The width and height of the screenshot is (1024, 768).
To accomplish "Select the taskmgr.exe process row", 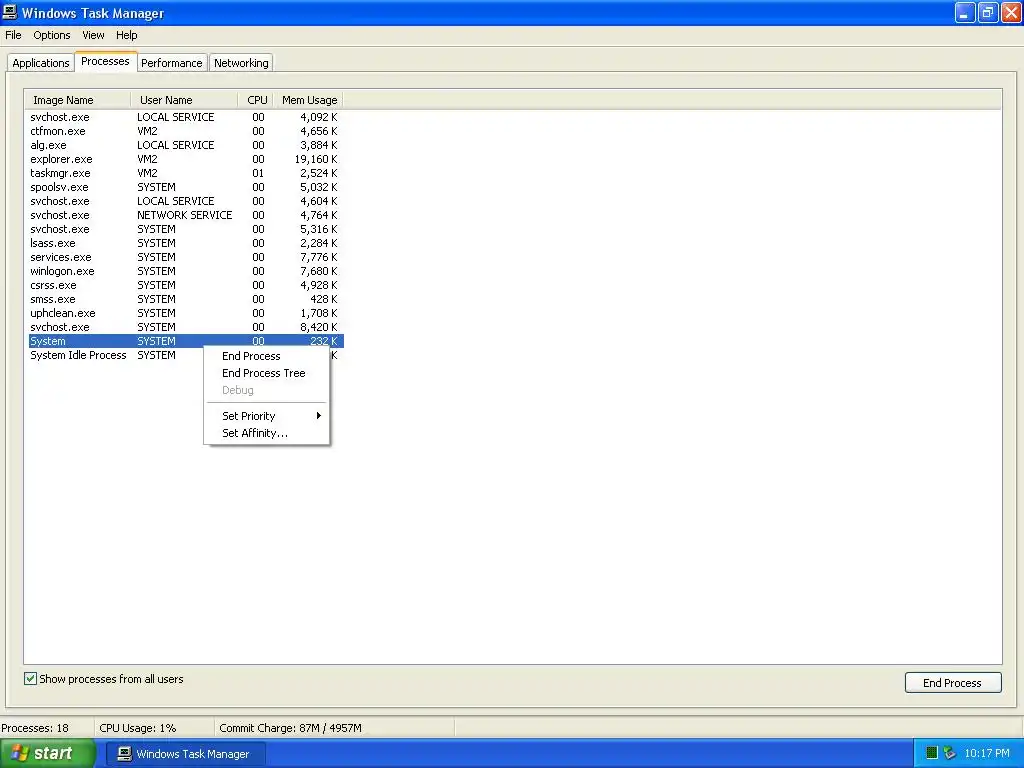I will click(186, 173).
